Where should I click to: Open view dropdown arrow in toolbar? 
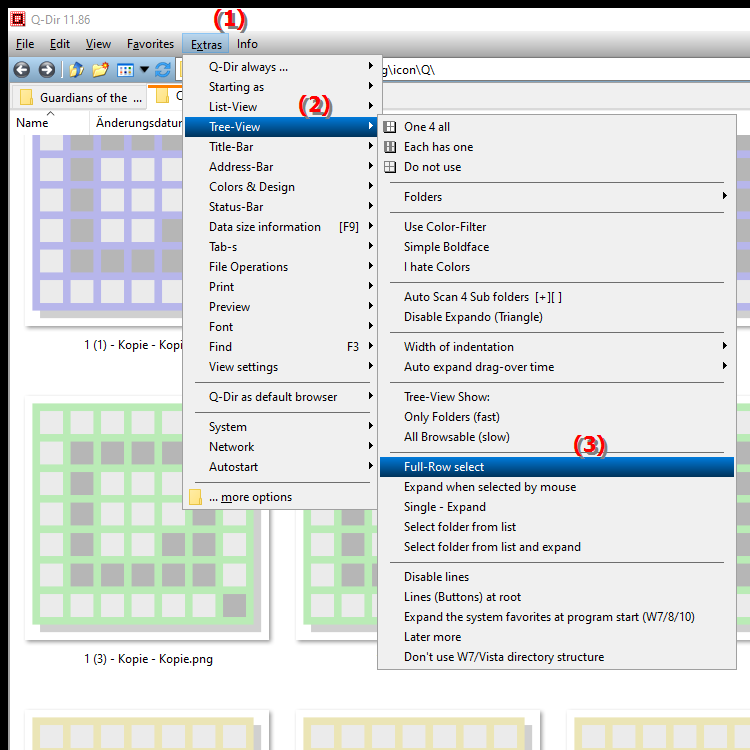click(x=144, y=70)
